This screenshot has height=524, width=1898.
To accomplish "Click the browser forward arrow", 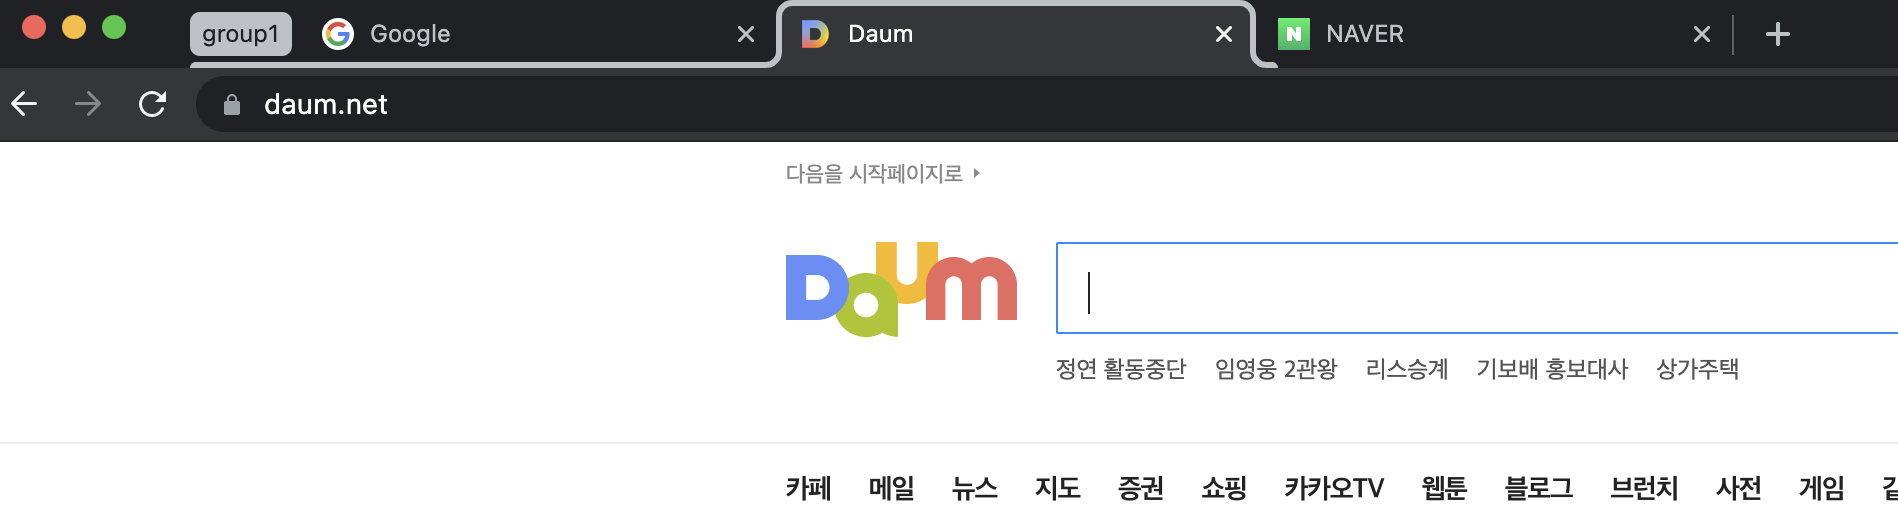I will [88, 103].
